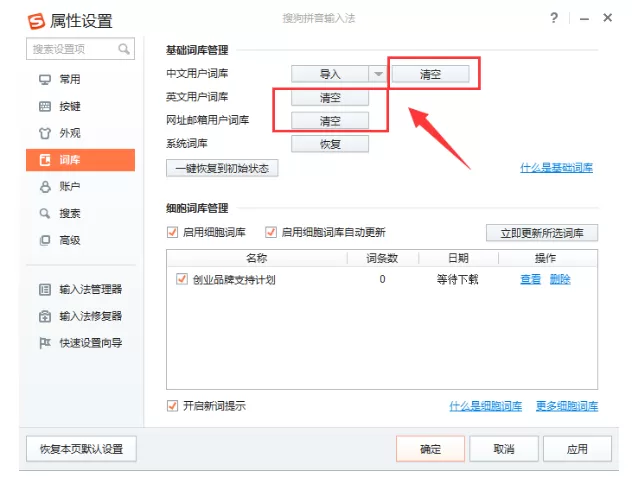The width and height of the screenshot is (632, 477).
Task: Click the keyboard icon beside 按键
Action: pyautogui.click(x=45, y=106)
